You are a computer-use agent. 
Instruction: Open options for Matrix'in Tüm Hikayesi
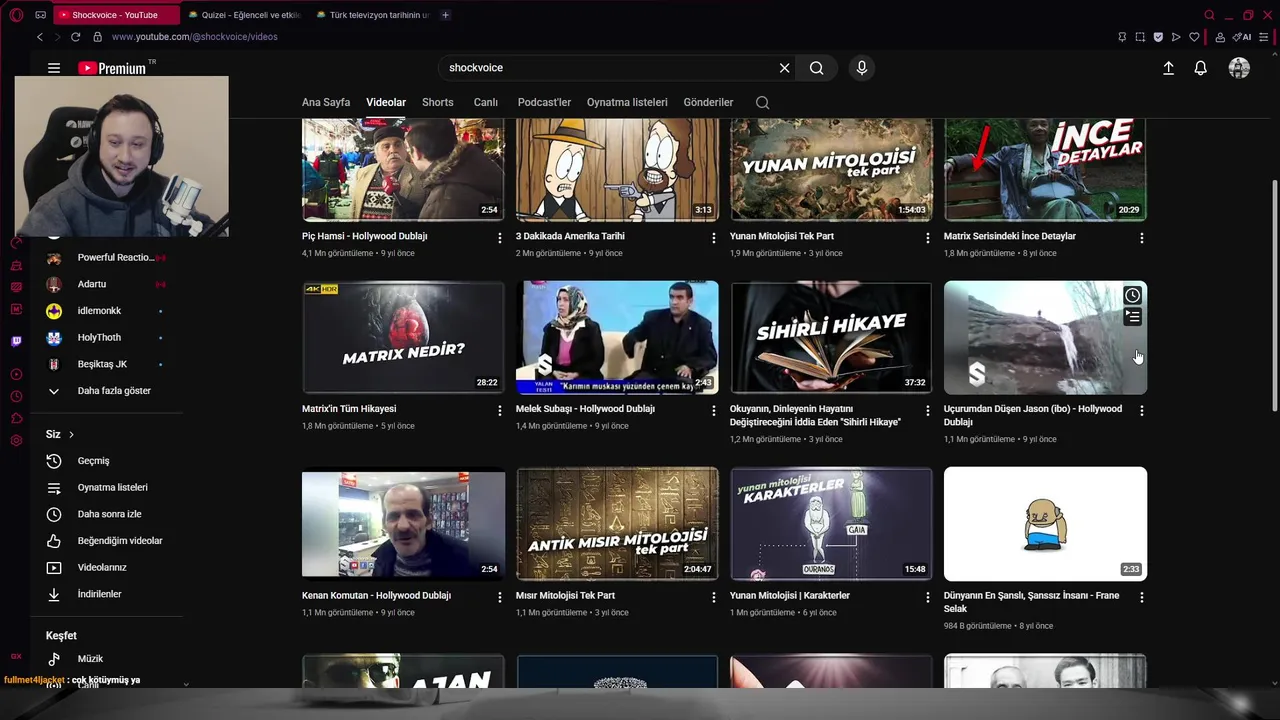pos(500,411)
